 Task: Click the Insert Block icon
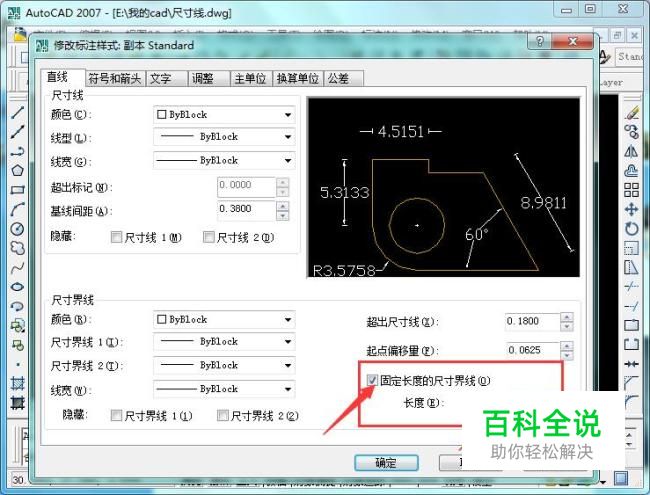click(x=17, y=326)
